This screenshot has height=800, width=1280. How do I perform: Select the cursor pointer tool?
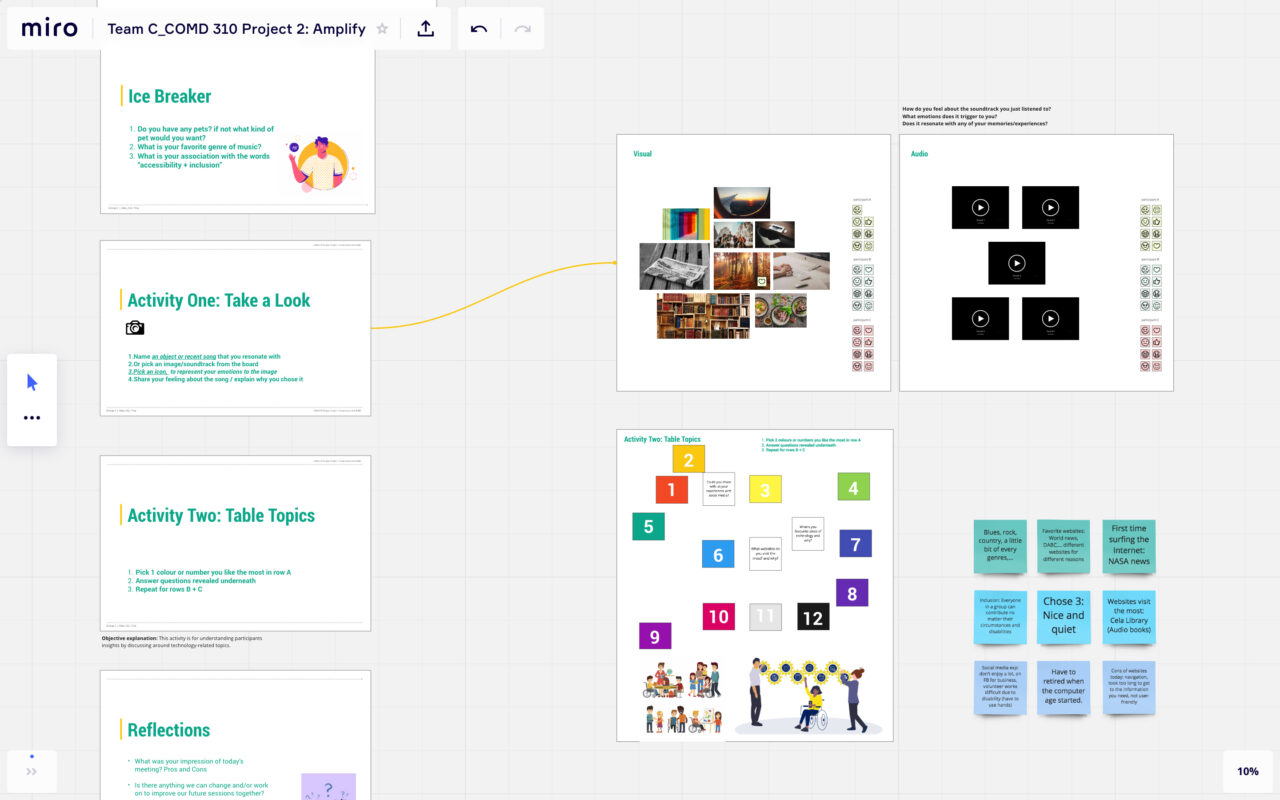[32, 382]
